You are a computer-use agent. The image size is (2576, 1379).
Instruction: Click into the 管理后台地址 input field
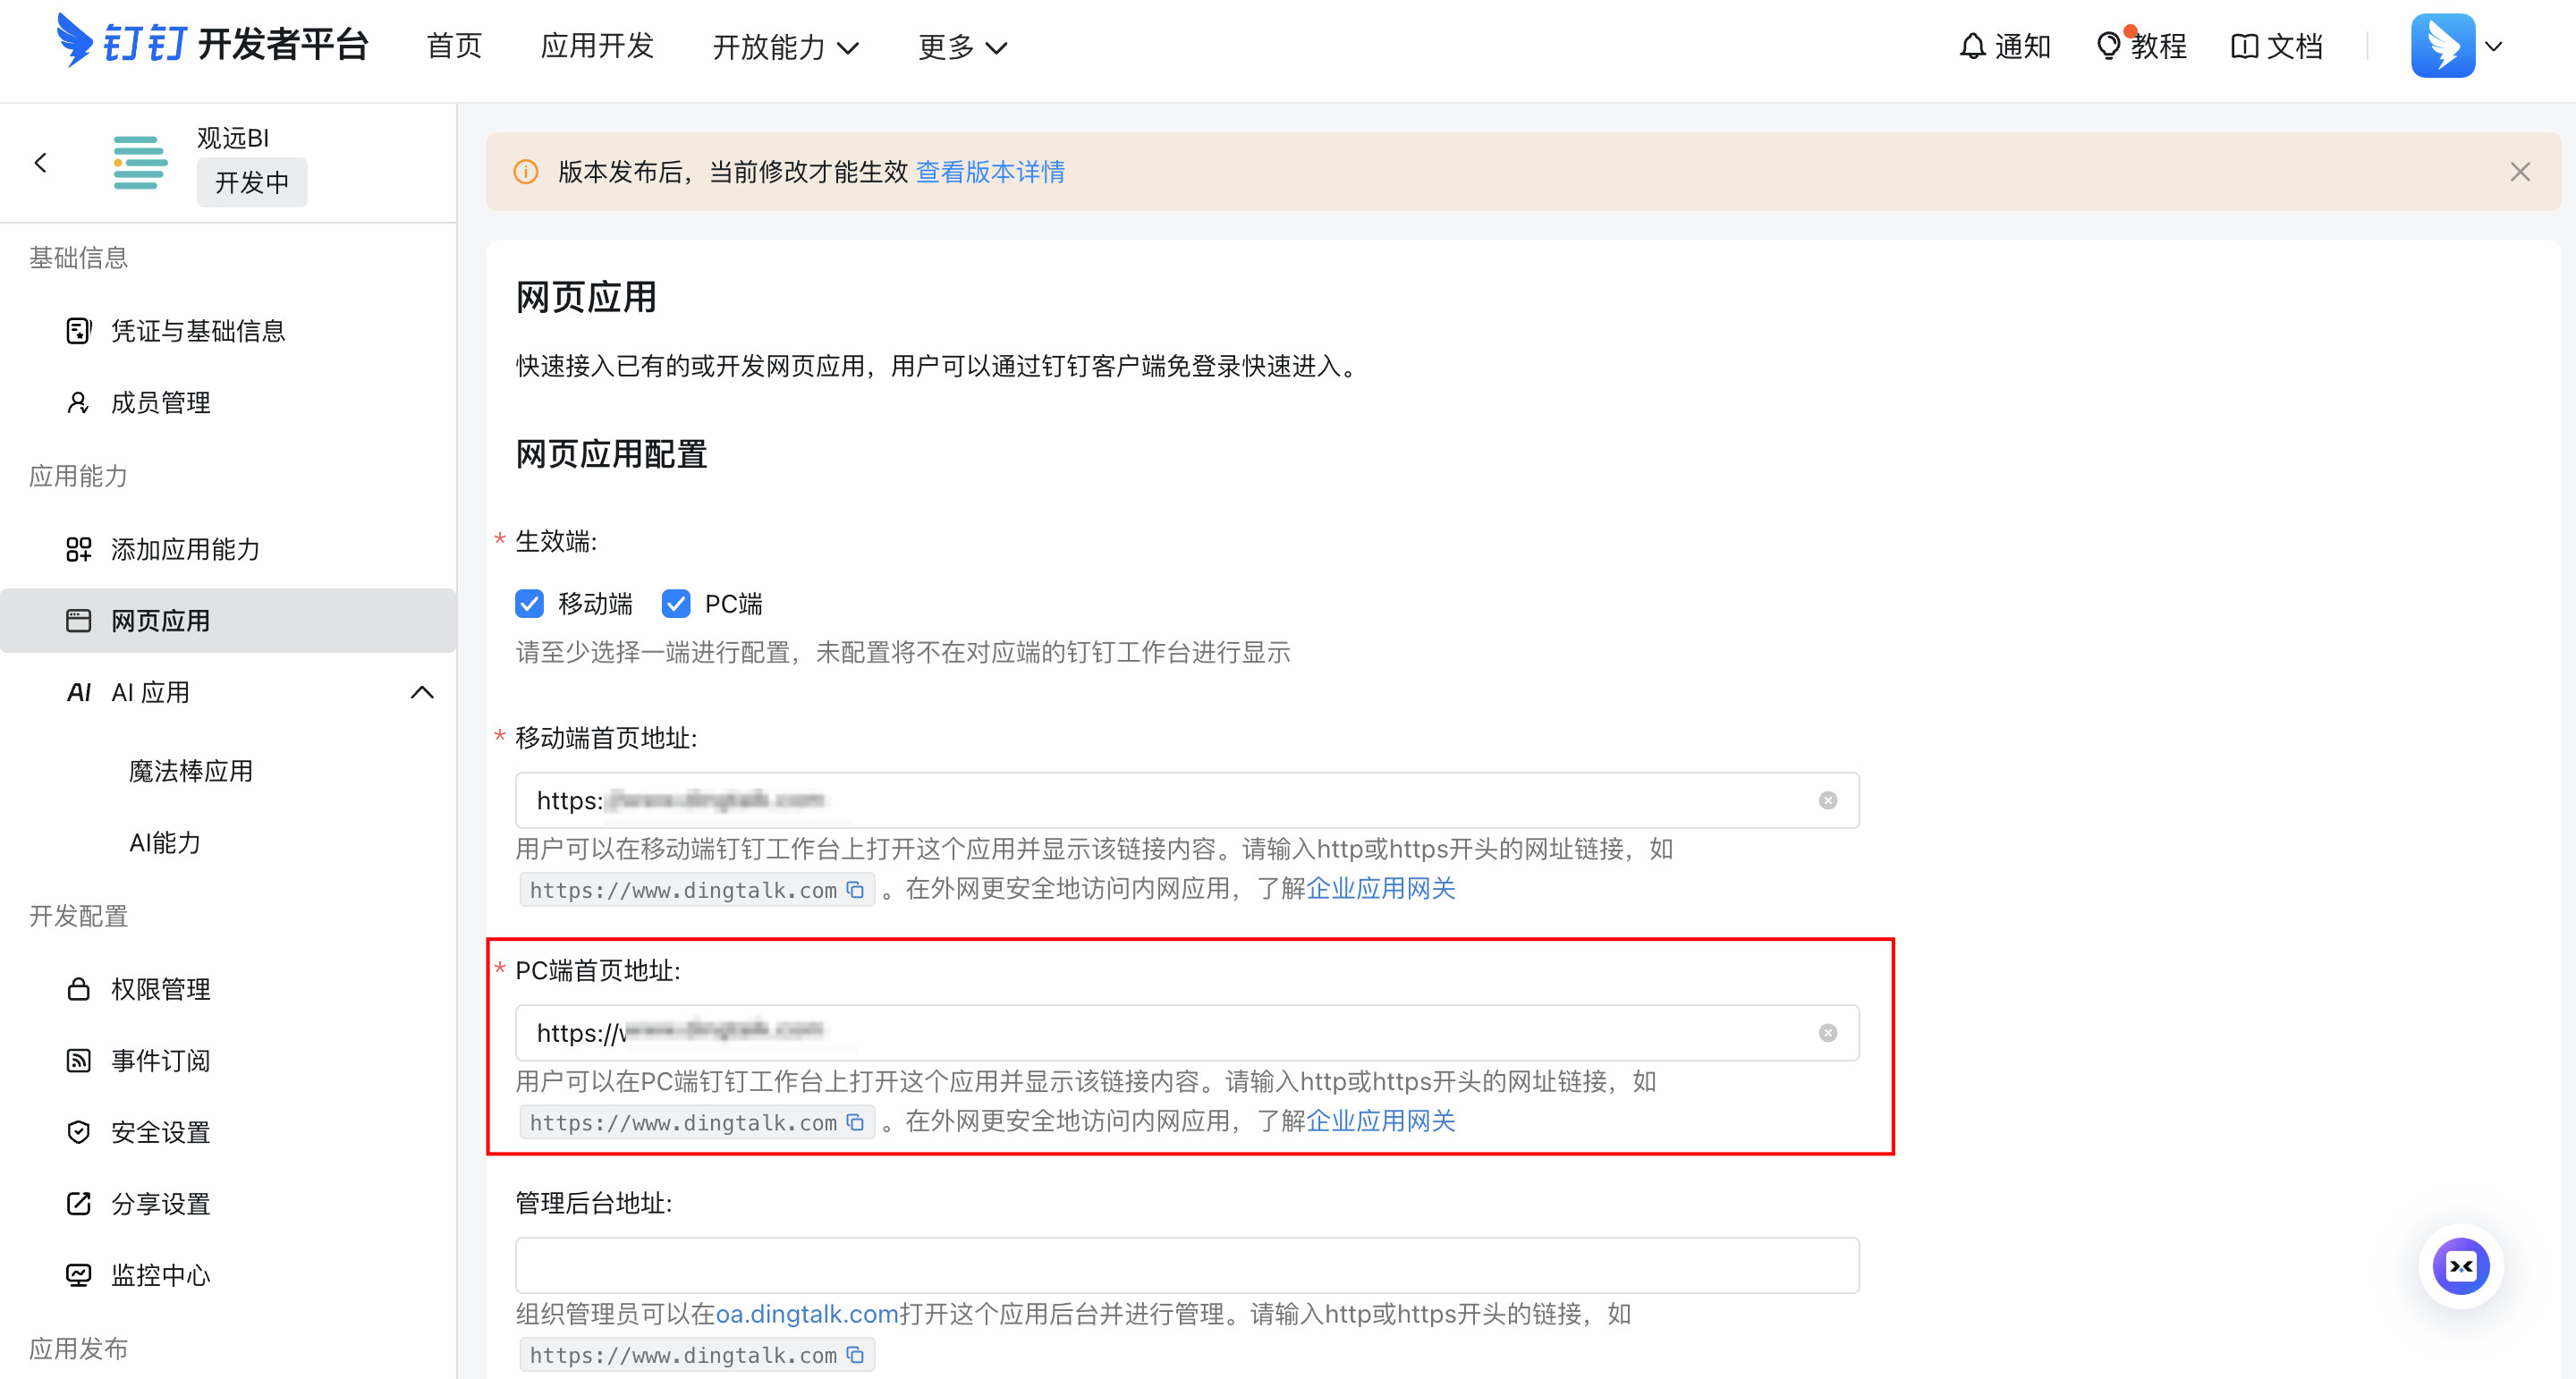click(x=1186, y=1265)
